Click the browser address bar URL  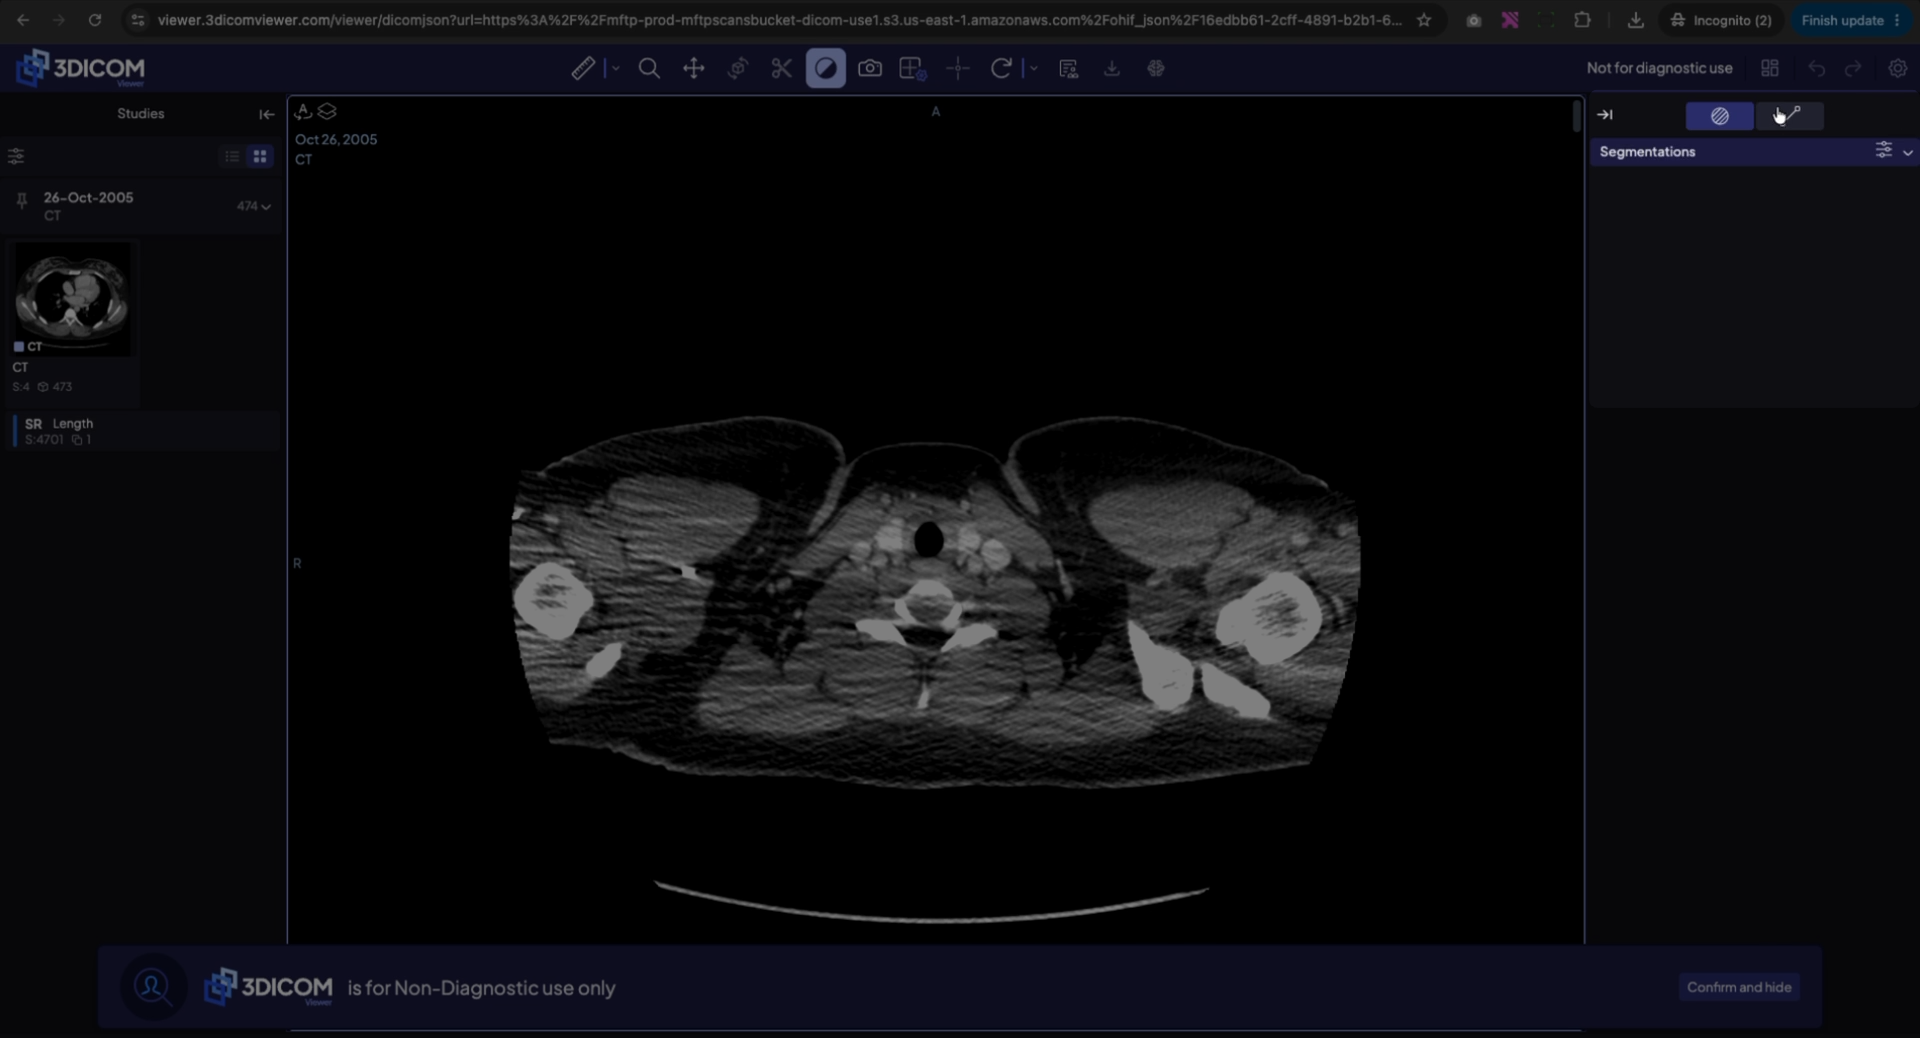(x=779, y=20)
